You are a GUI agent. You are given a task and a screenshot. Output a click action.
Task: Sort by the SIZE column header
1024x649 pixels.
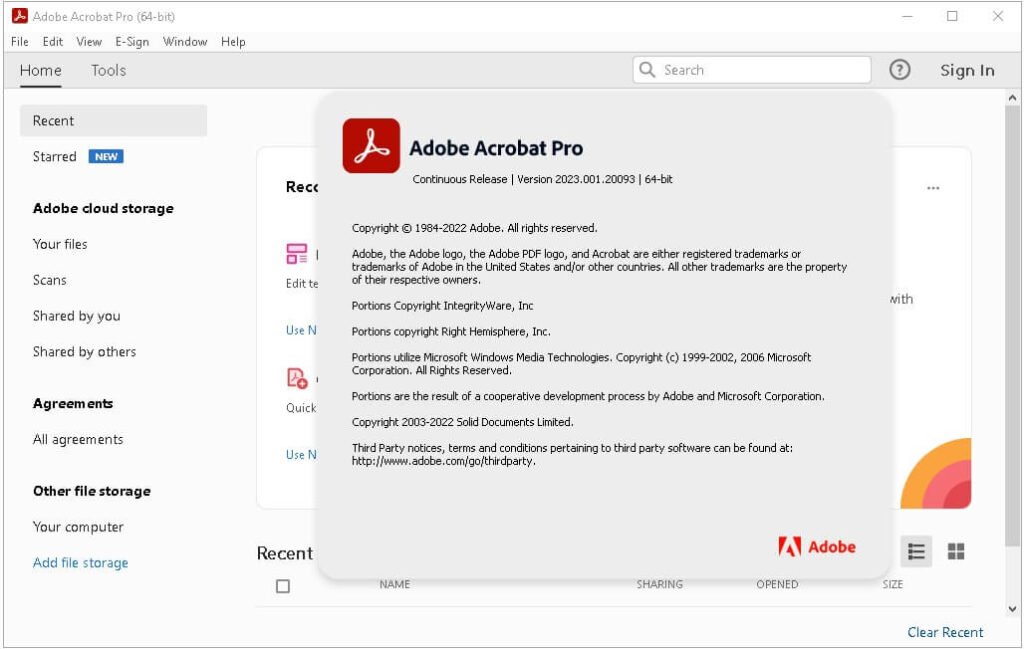pyautogui.click(x=893, y=584)
